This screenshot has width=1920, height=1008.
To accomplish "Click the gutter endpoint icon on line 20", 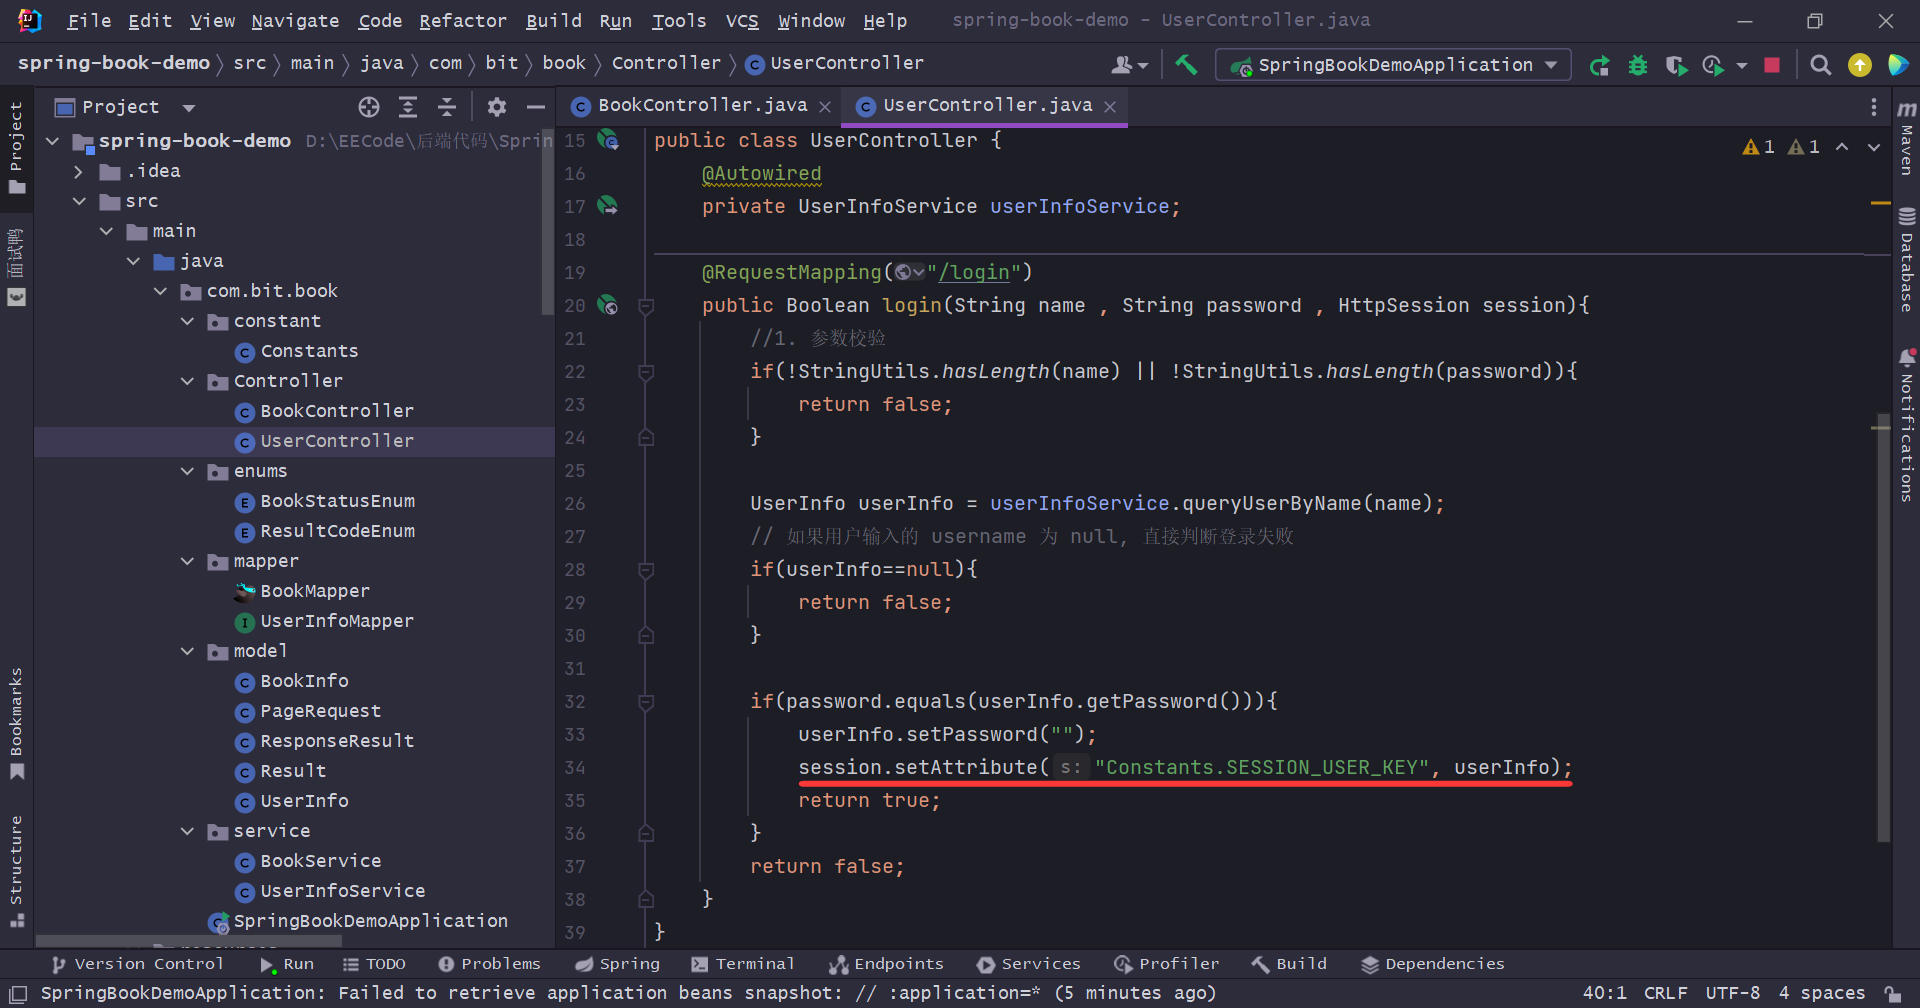I will pyautogui.click(x=608, y=305).
